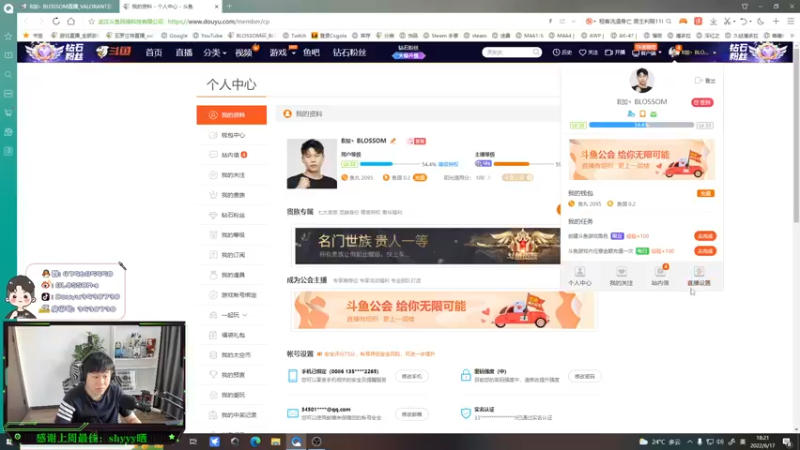
Task: Open the browser new tab plus button
Action: point(230,6)
